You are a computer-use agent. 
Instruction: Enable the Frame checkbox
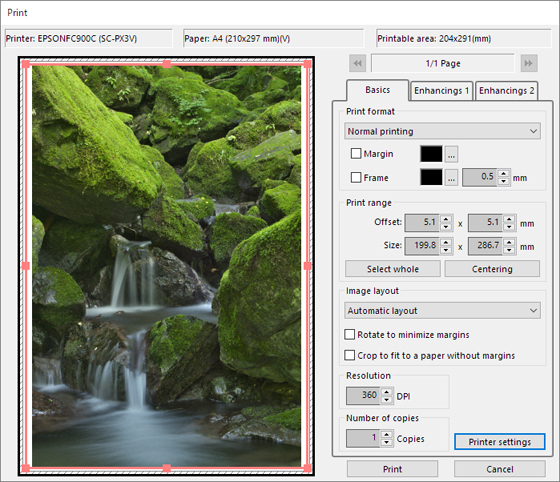pyautogui.click(x=356, y=177)
